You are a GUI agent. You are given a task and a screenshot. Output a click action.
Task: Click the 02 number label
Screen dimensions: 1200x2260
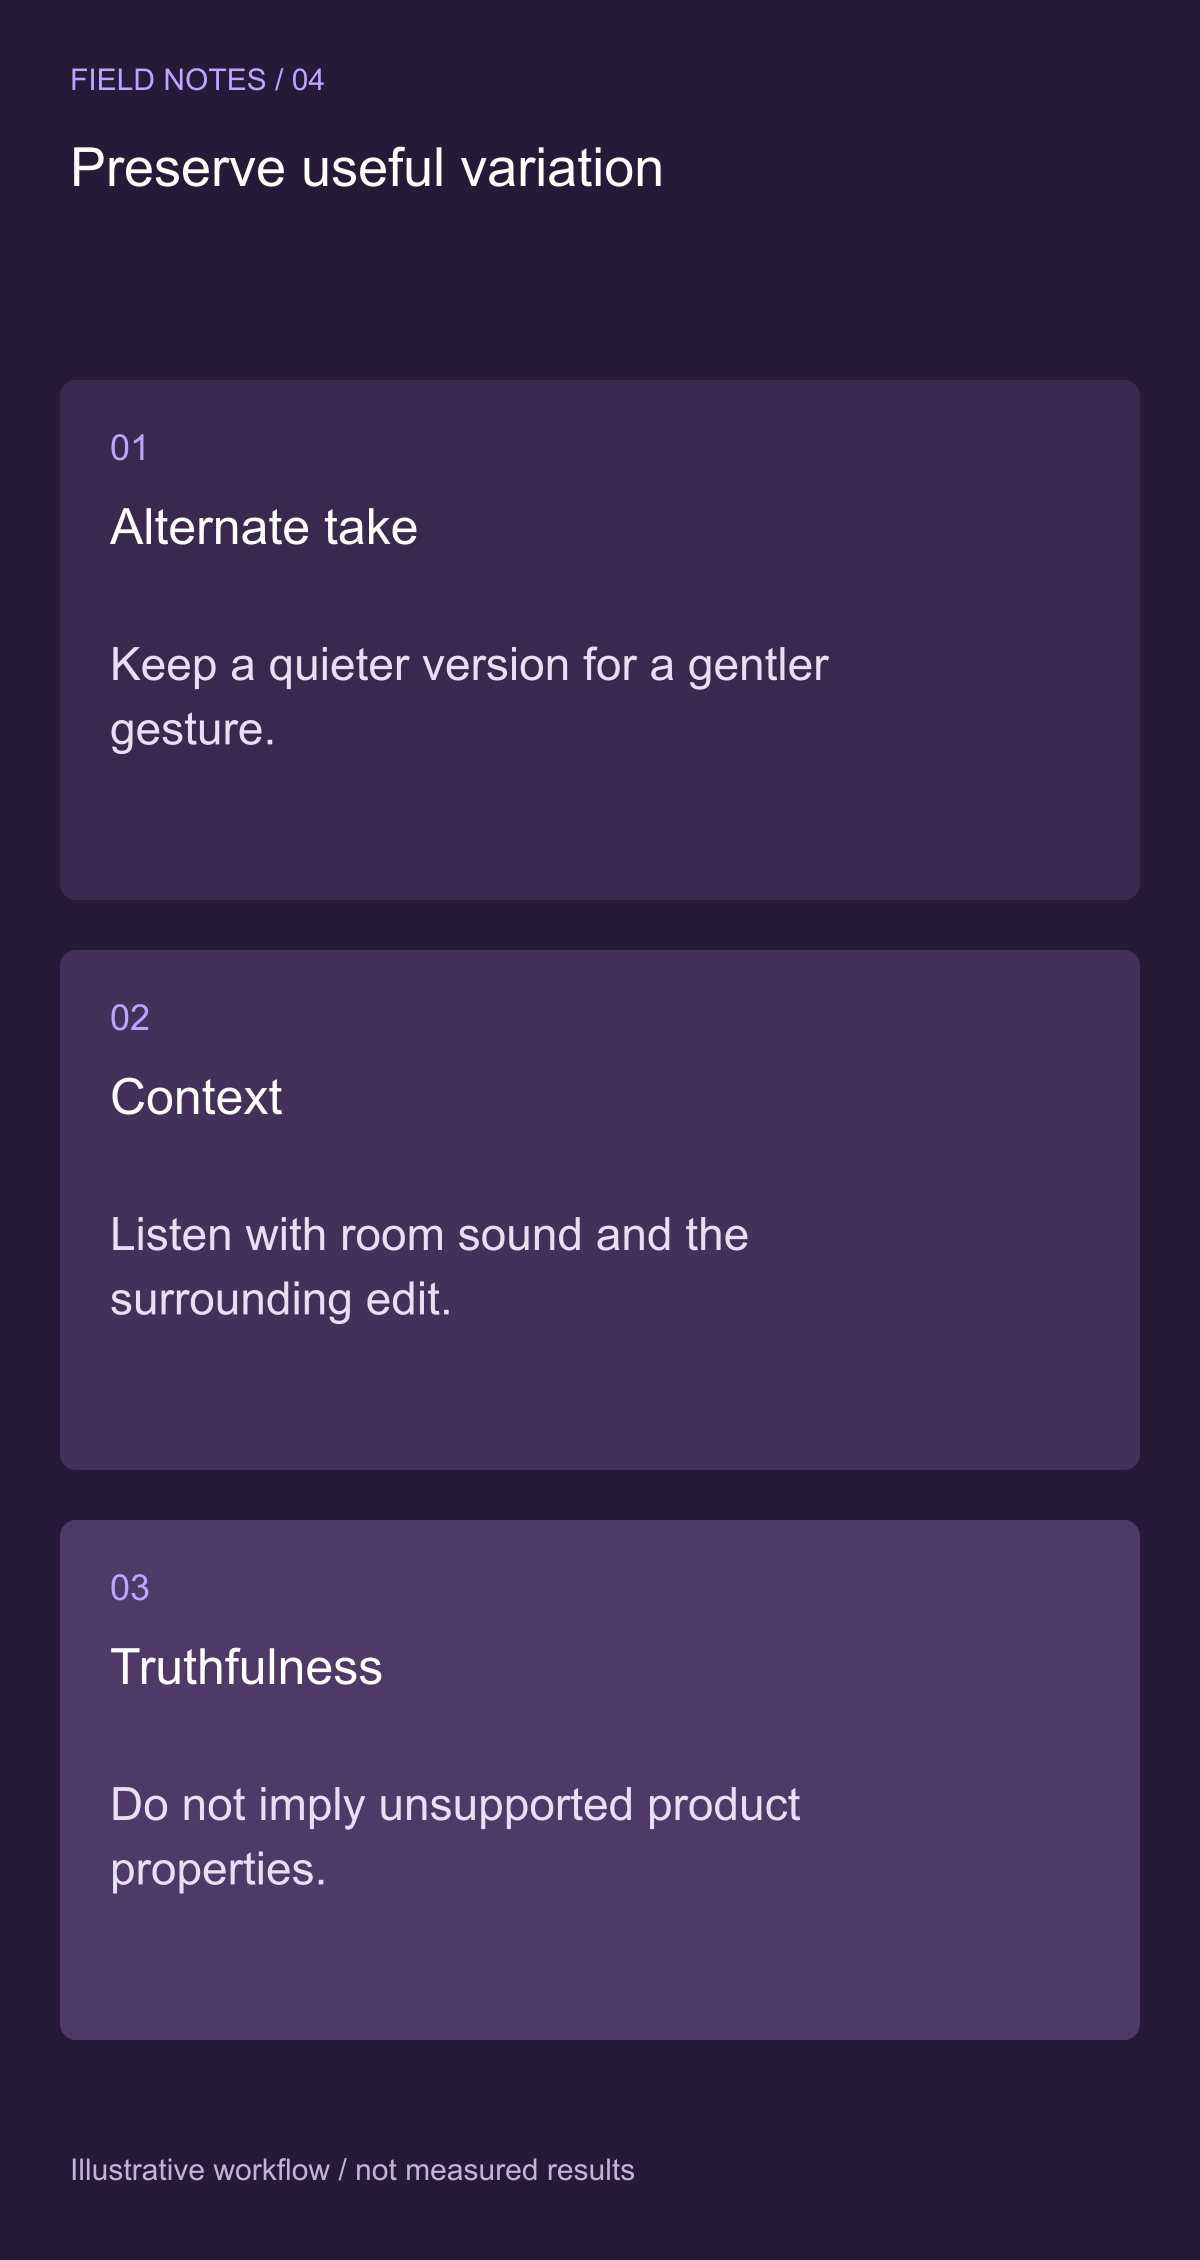pos(130,1018)
